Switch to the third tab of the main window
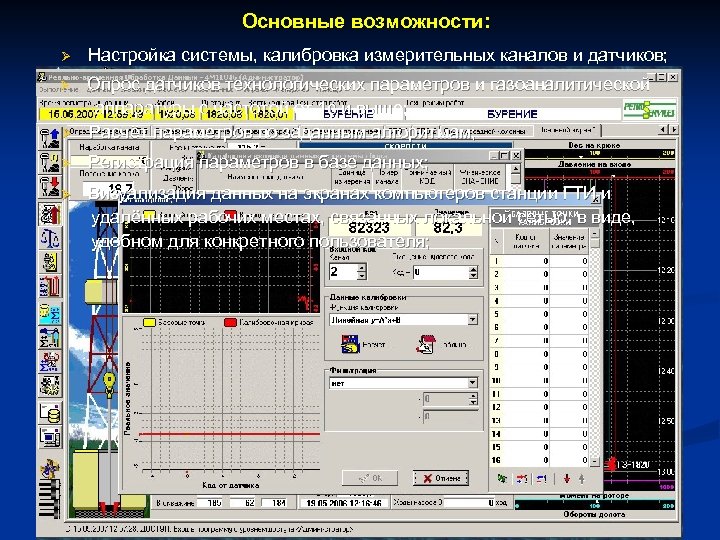 (267, 131)
